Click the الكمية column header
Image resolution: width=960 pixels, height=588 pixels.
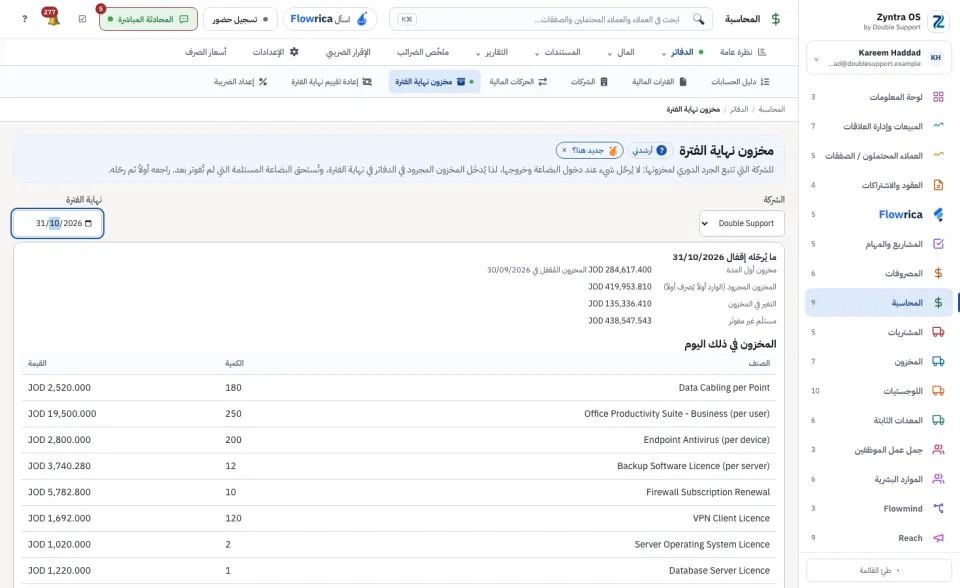click(234, 363)
